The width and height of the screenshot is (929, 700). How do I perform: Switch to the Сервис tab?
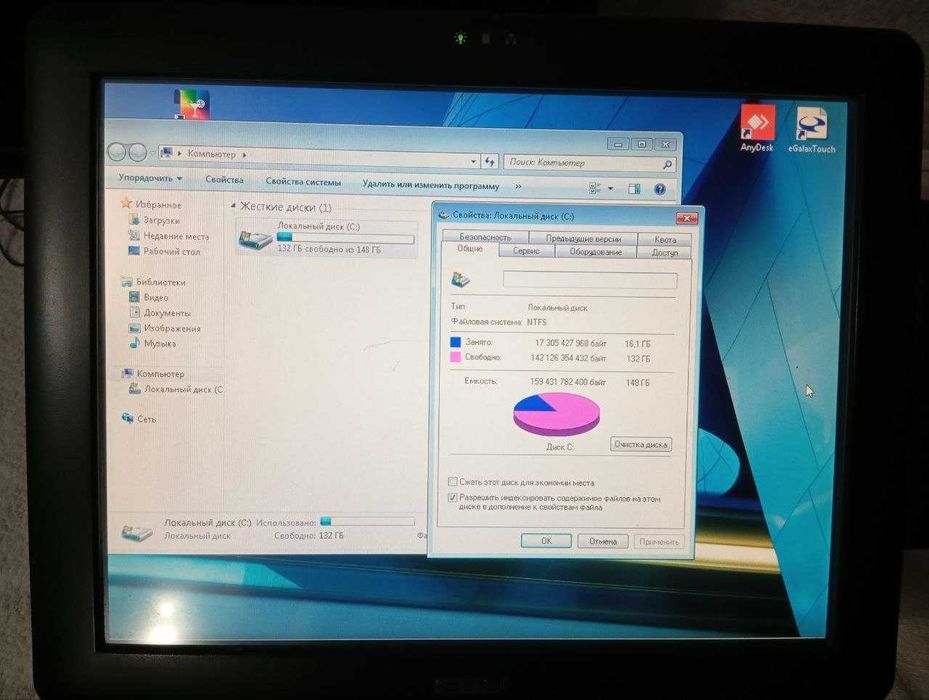(x=526, y=251)
